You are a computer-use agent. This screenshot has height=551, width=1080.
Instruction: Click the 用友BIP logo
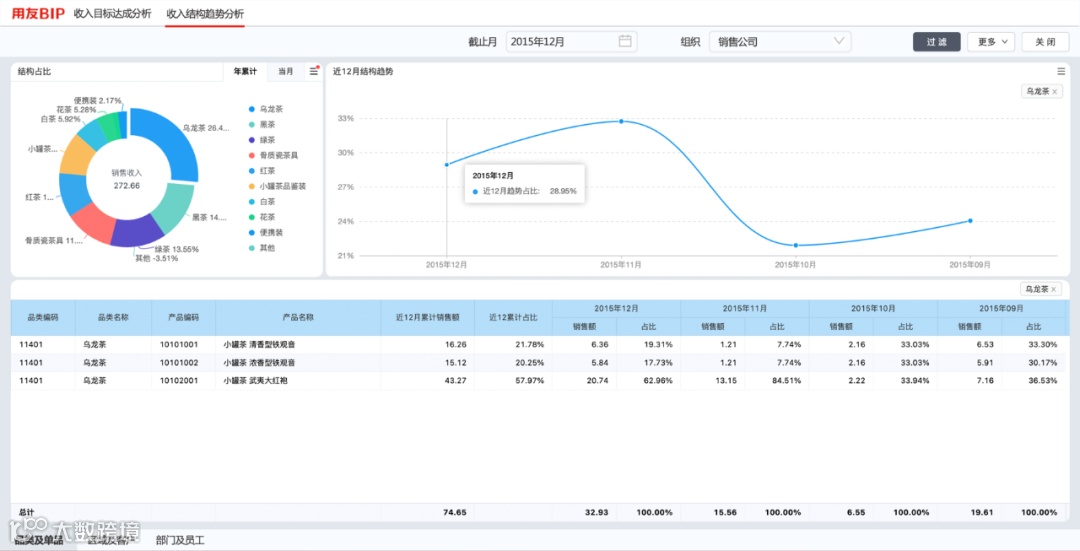pyautogui.click(x=38, y=14)
